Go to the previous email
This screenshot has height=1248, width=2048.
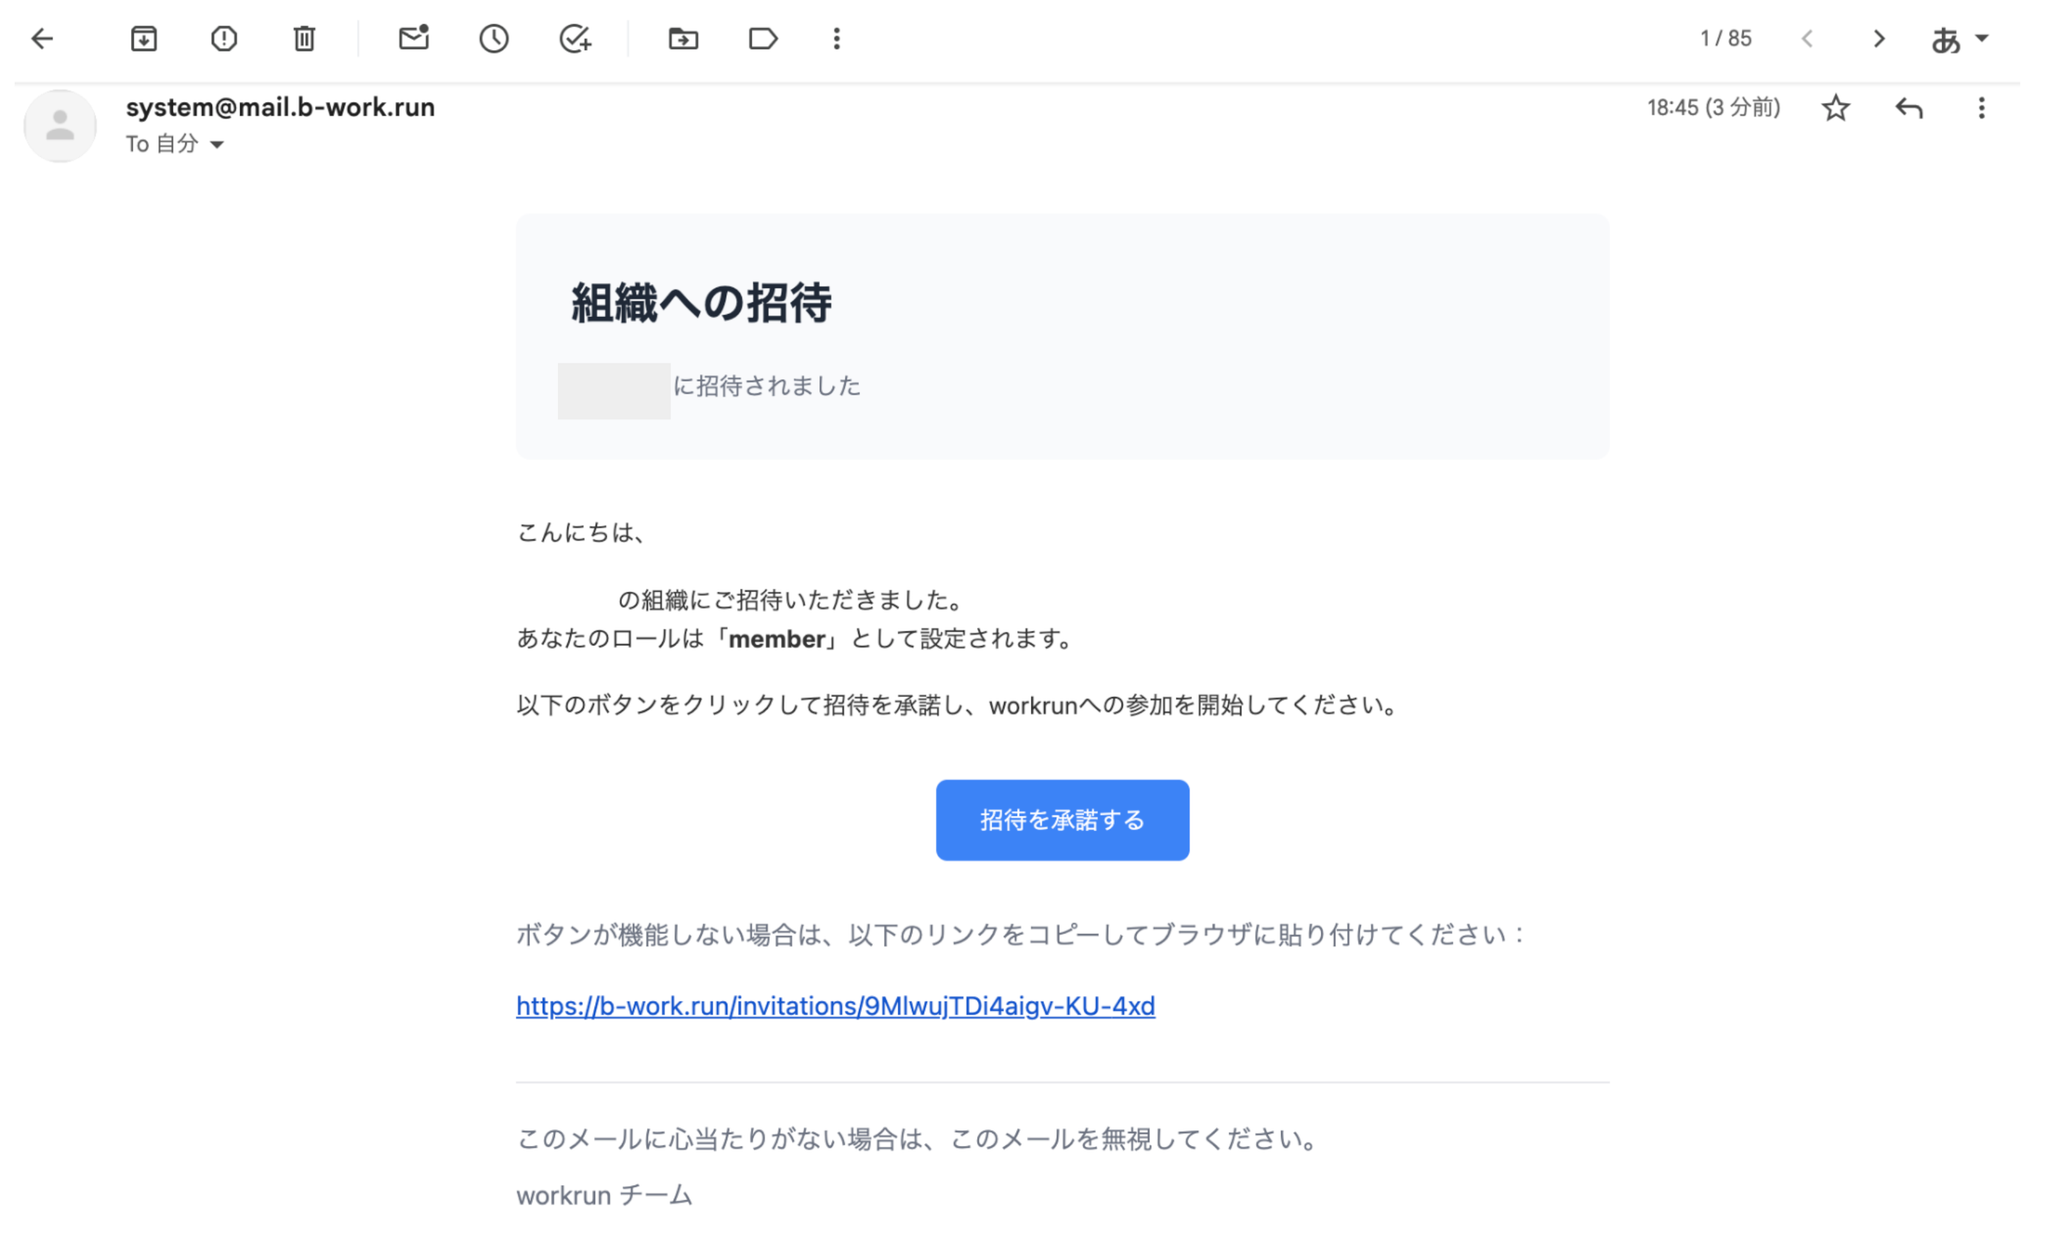pos(1807,39)
